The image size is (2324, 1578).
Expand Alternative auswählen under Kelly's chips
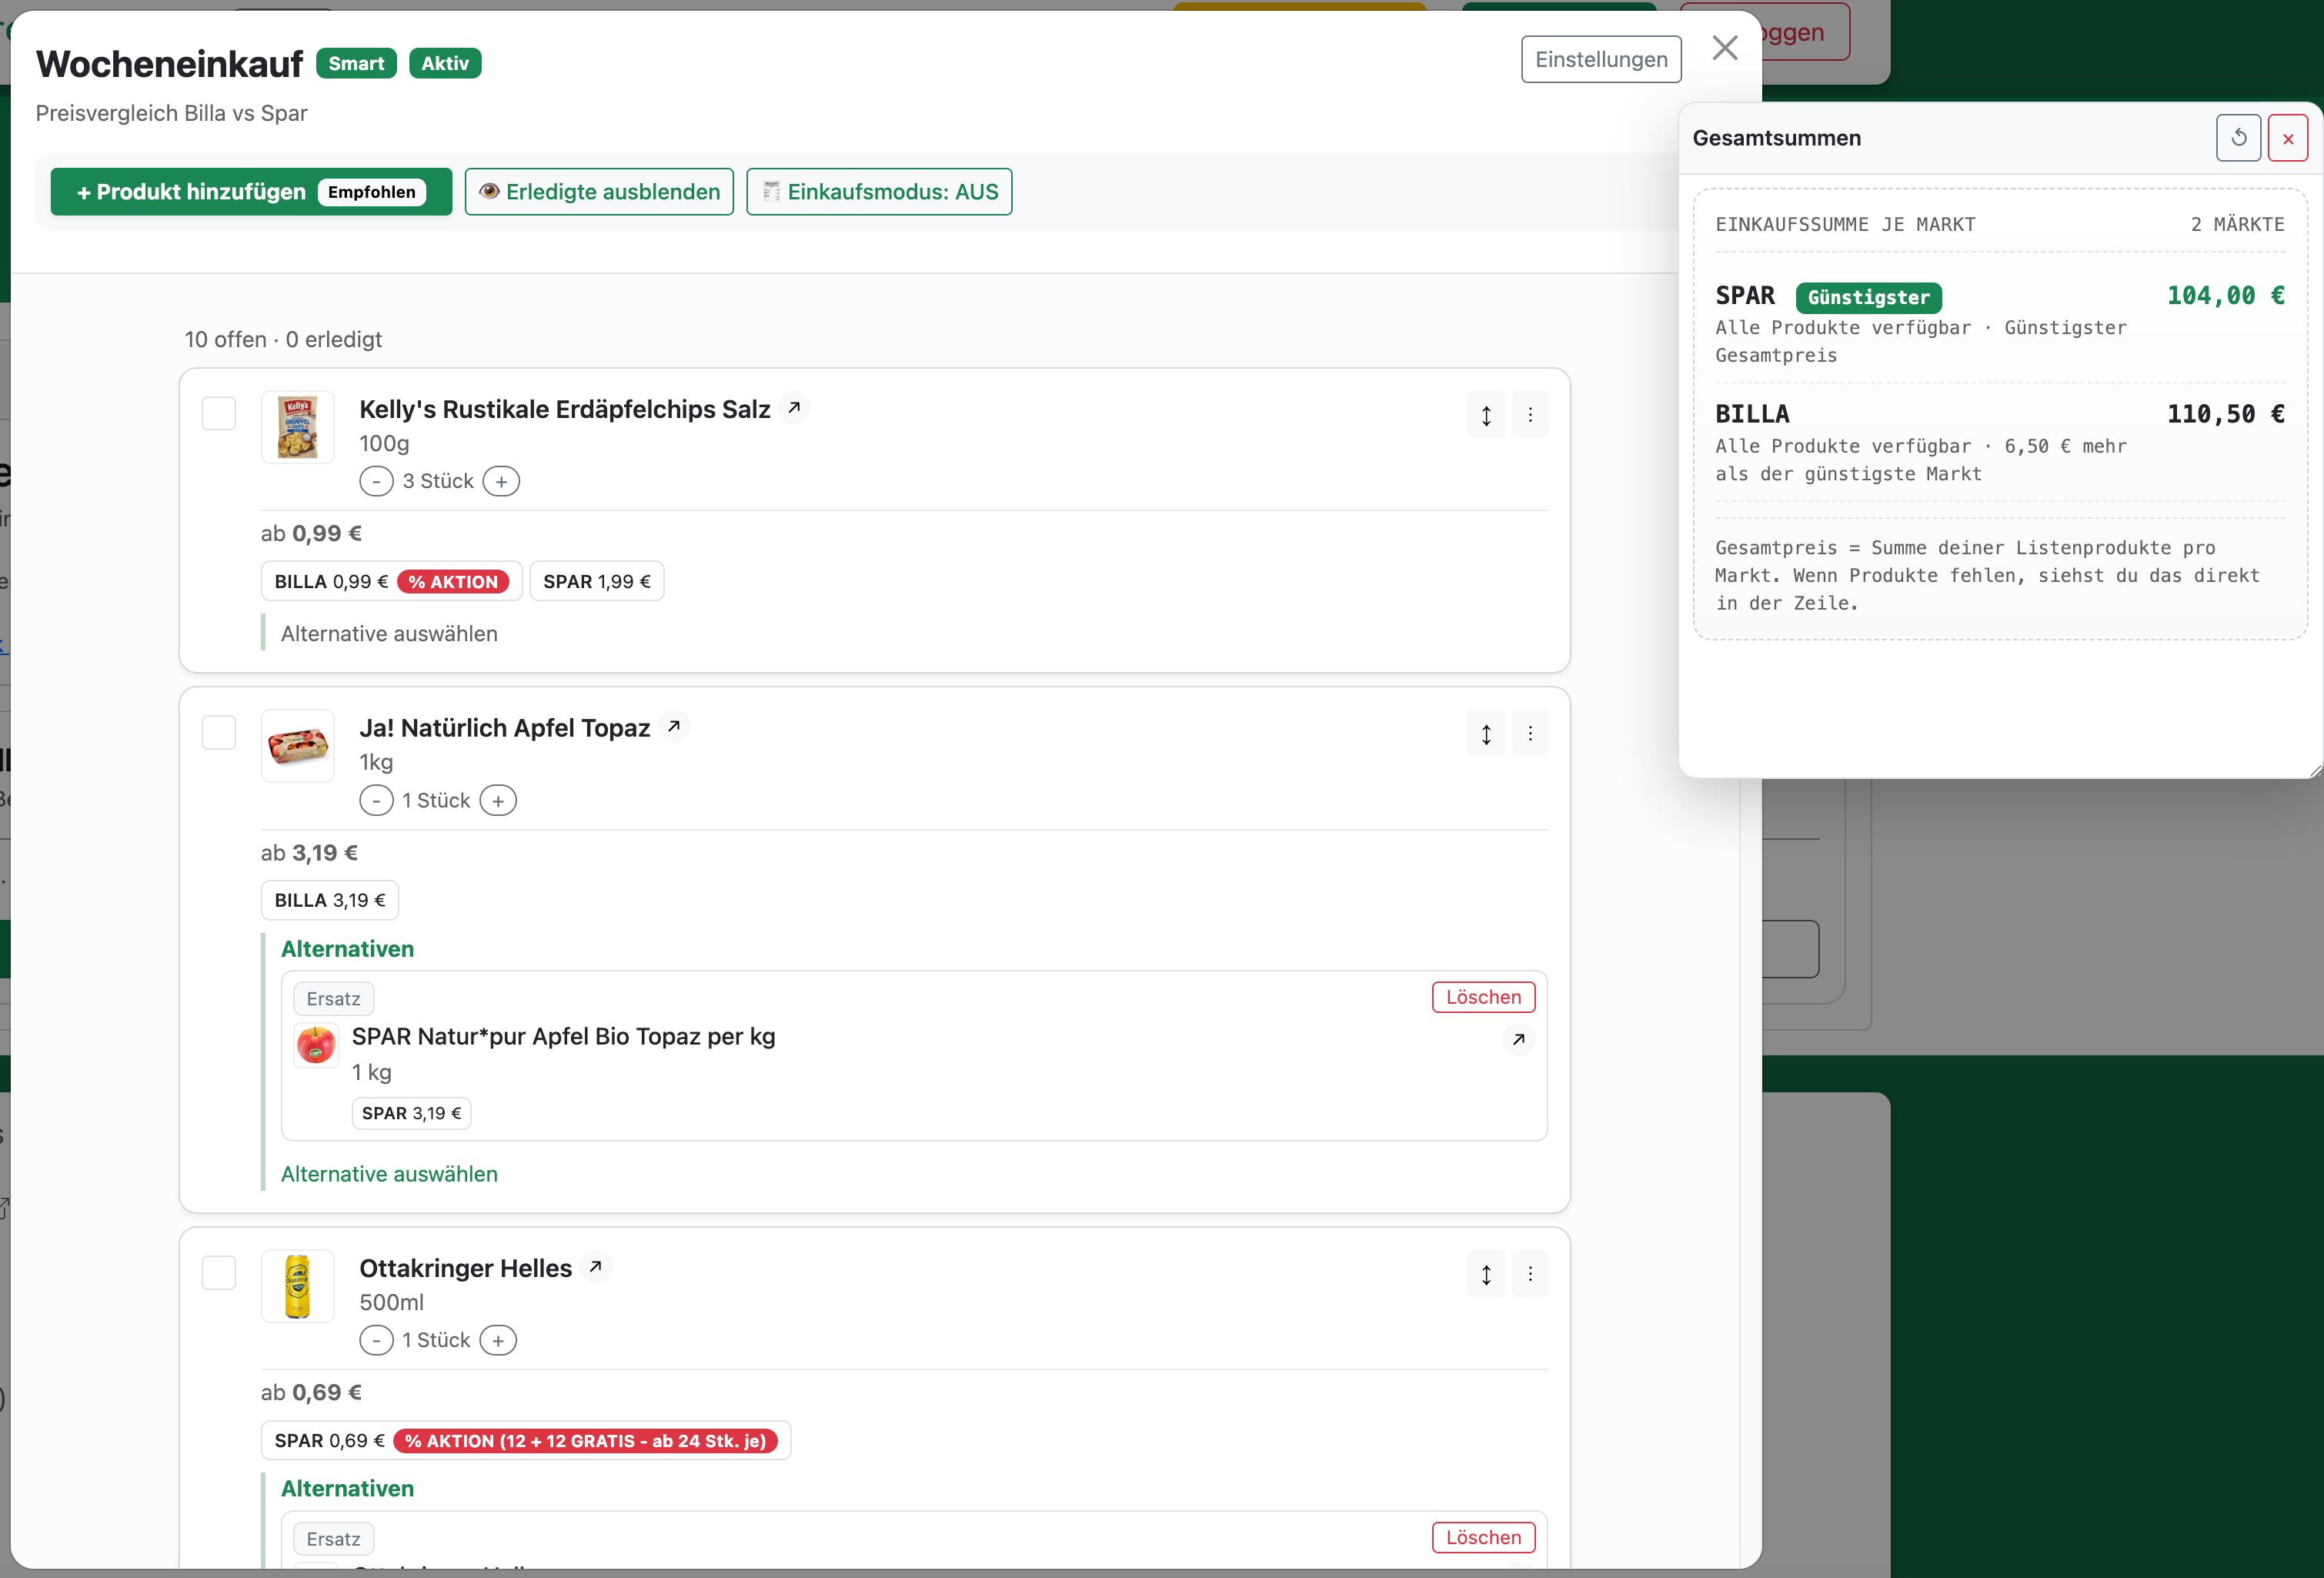coord(389,633)
